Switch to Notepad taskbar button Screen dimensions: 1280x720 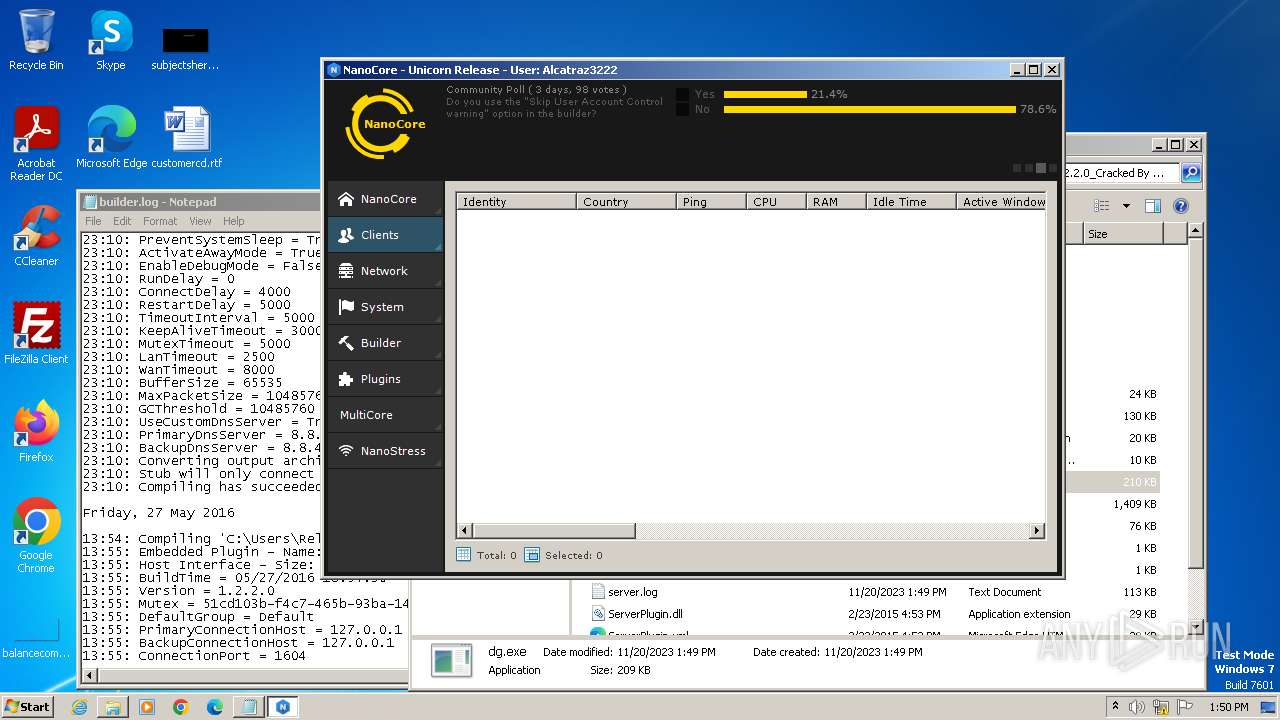[249, 707]
